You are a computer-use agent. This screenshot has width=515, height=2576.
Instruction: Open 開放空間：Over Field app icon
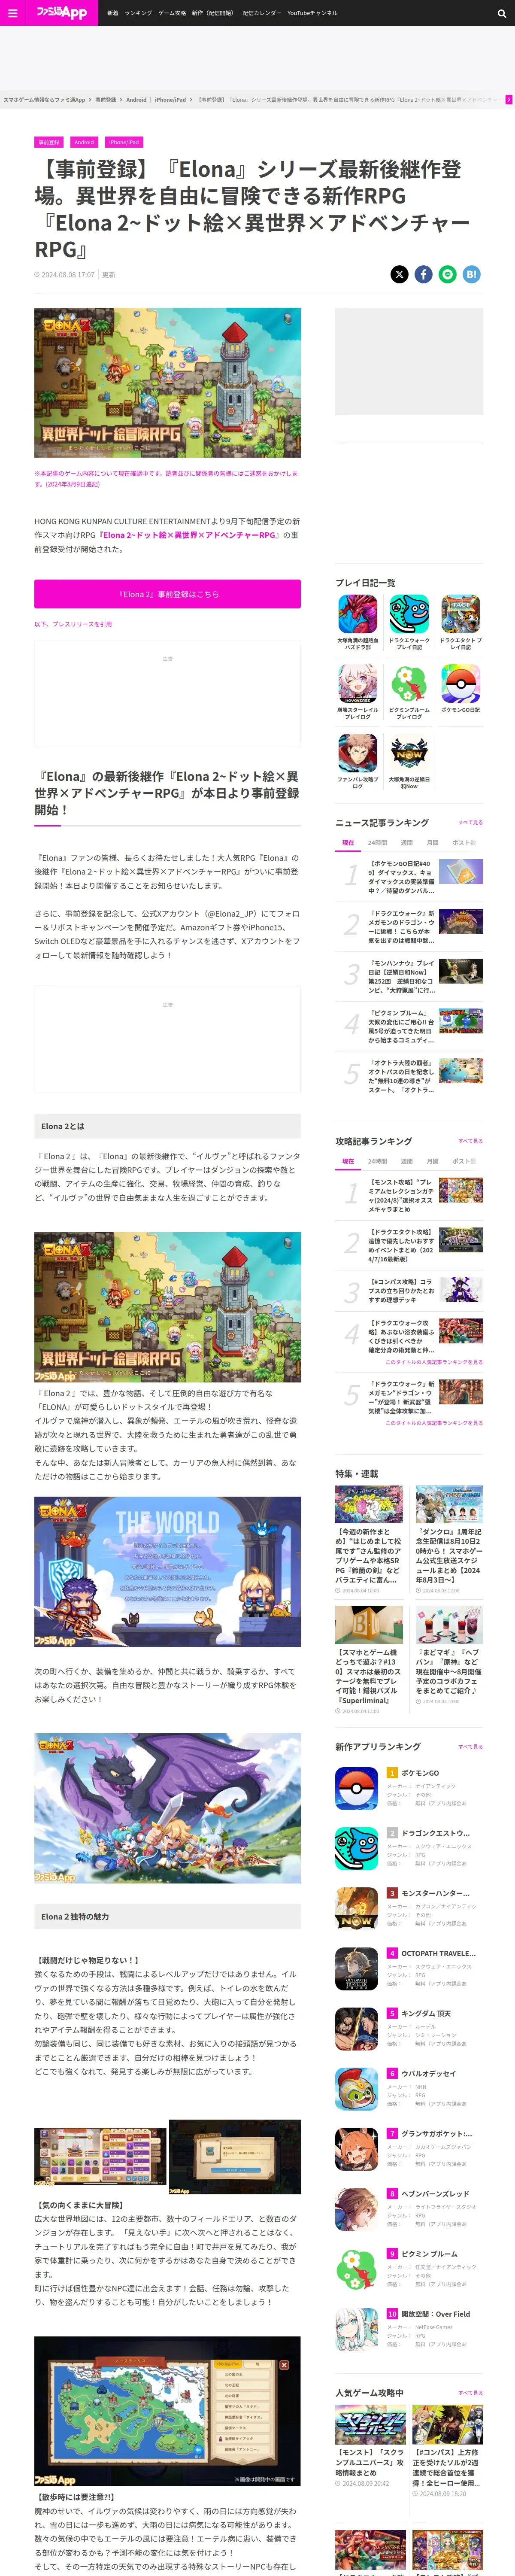356,2330
